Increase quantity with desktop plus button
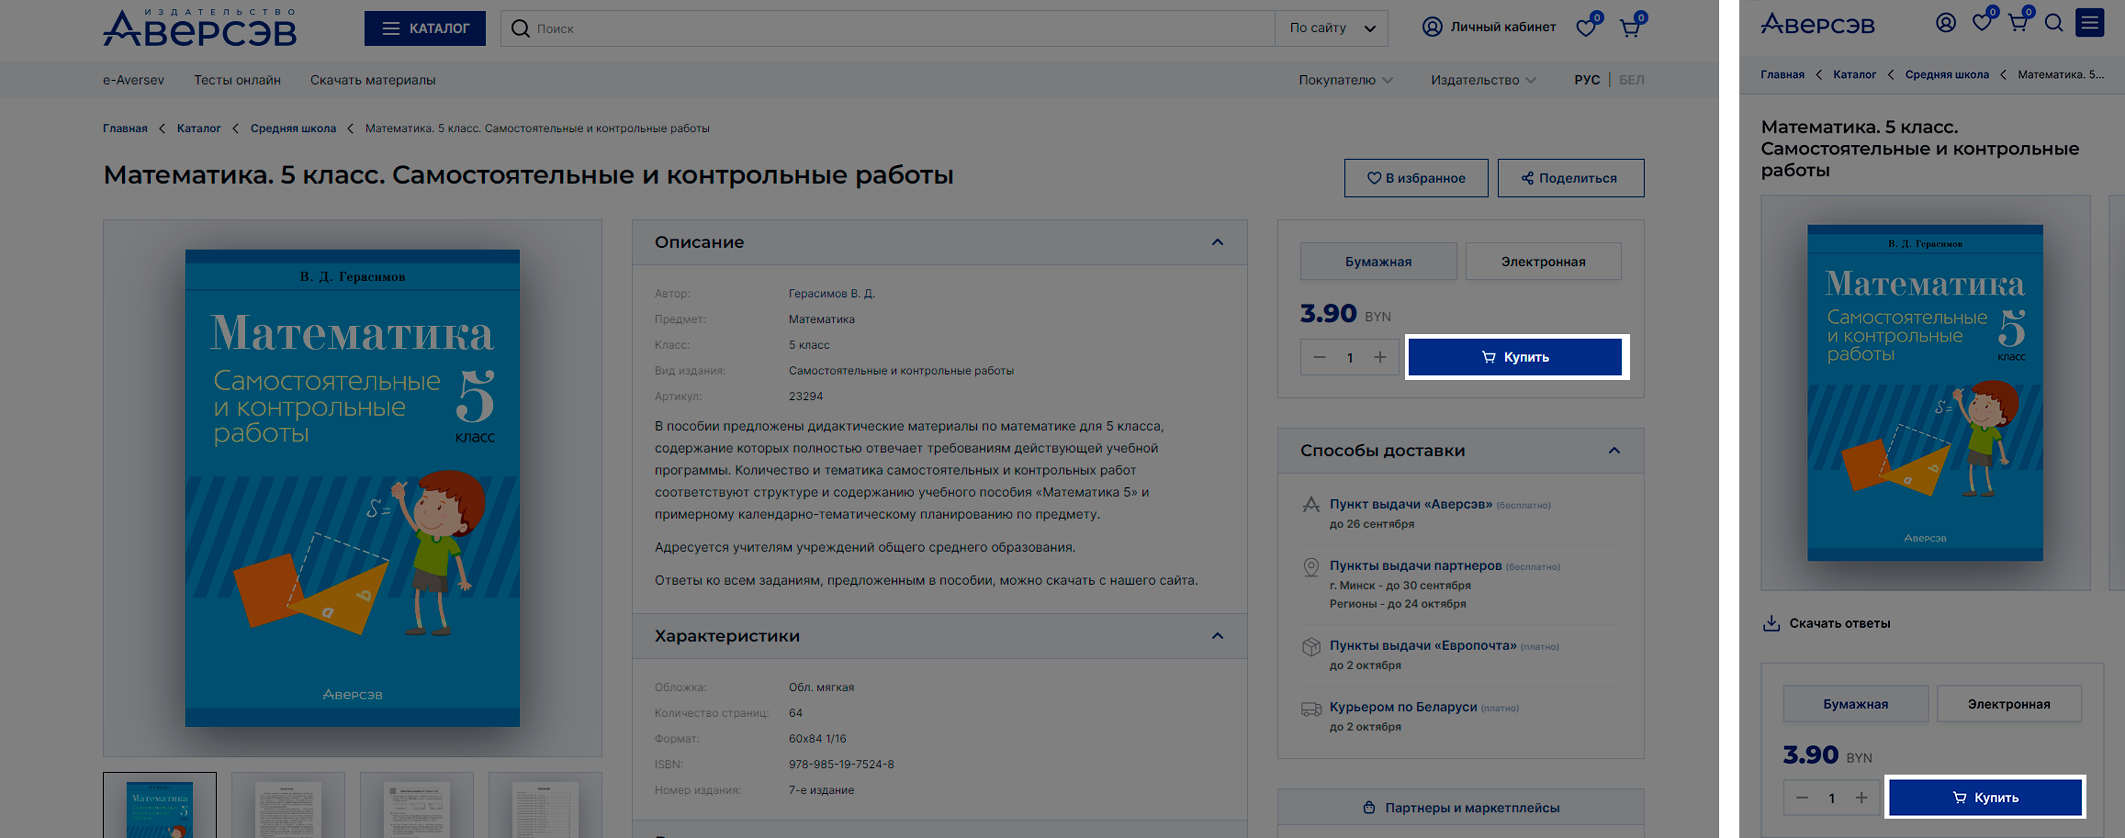This screenshot has height=838, width=2125. [1380, 357]
